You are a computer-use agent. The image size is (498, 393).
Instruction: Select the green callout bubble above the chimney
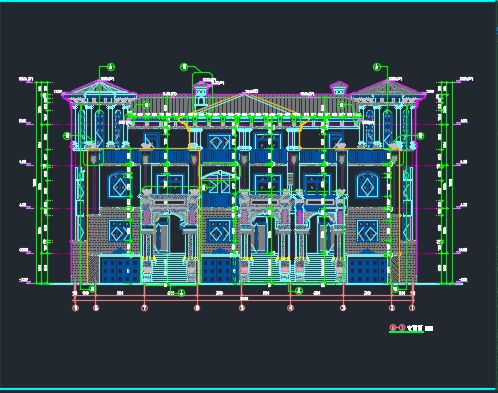[x=184, y=67]
